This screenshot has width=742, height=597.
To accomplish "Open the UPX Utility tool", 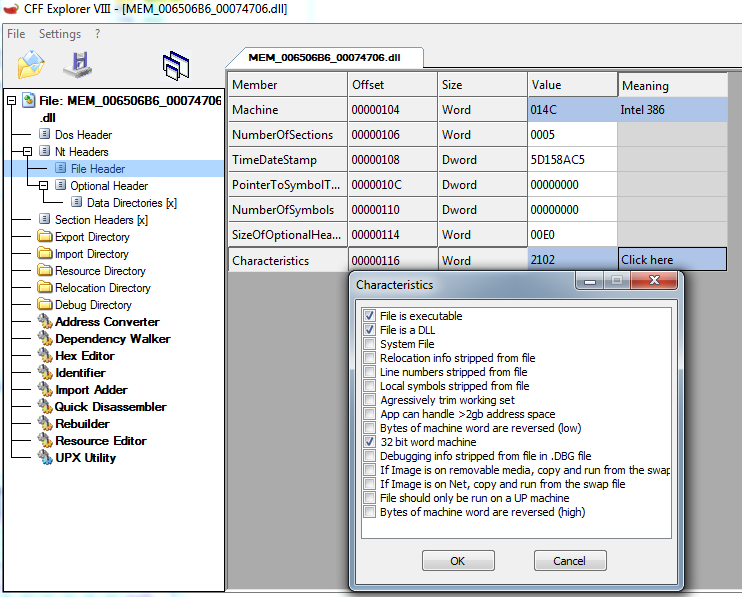I will (x=85, y=458).
